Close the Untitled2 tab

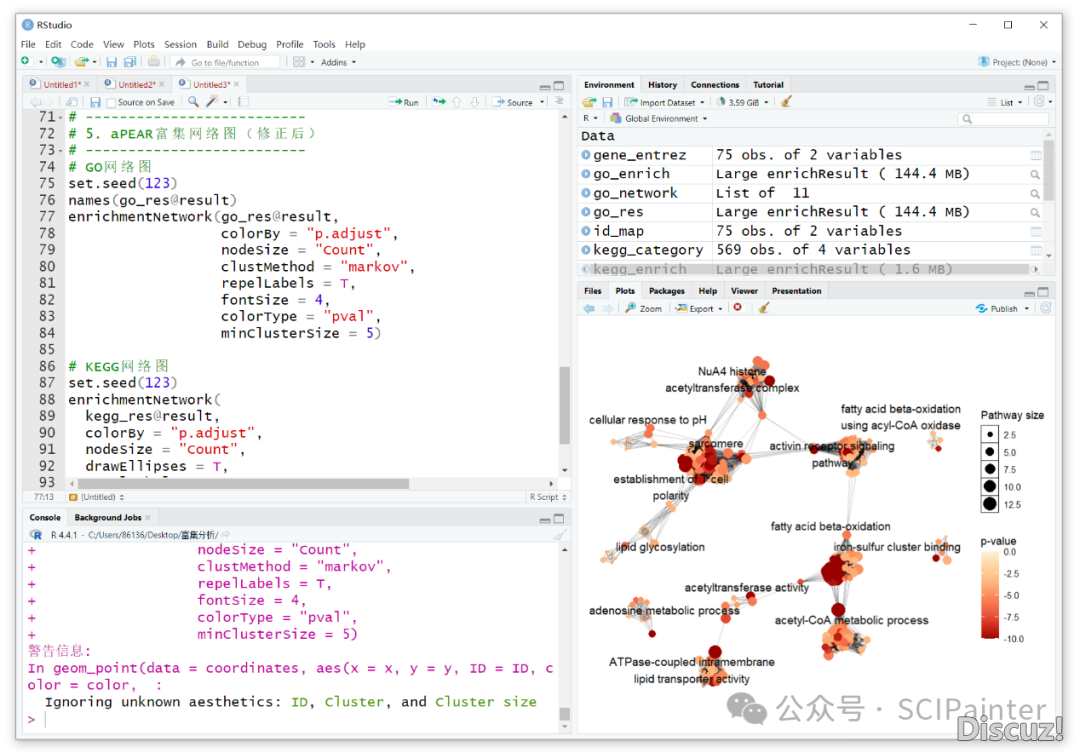click(x=162, y=84)
